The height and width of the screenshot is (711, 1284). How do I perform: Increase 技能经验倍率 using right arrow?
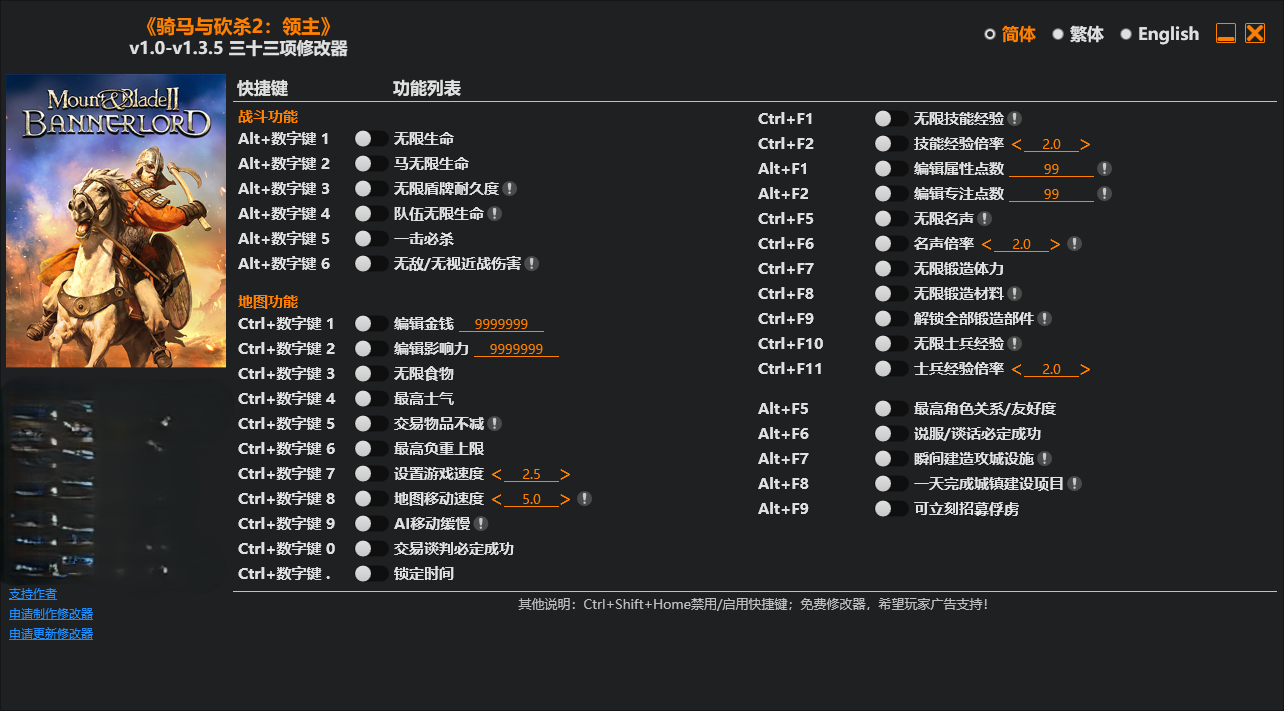tap(1085, 144)
